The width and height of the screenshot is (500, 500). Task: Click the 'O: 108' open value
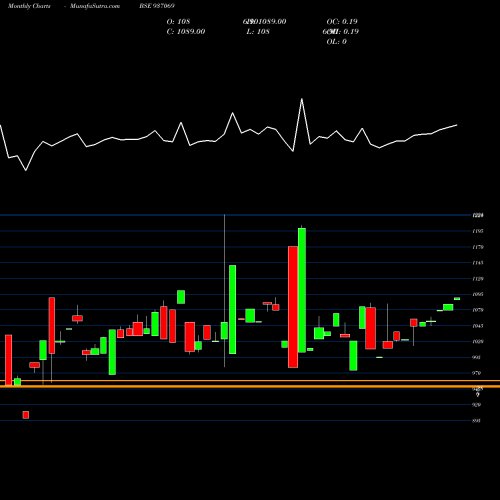[178, 22]
